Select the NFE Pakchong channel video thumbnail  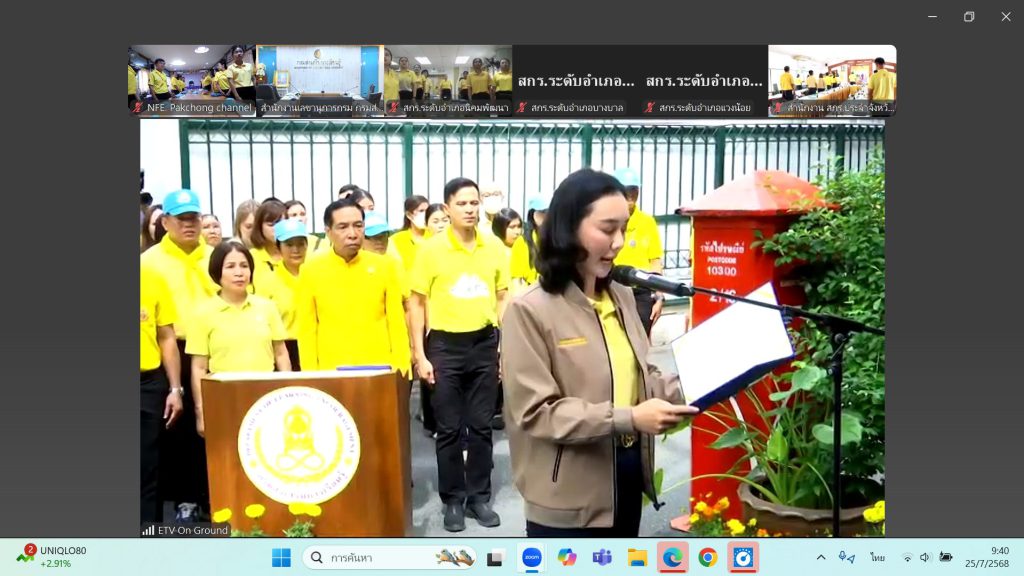[192, 80]
